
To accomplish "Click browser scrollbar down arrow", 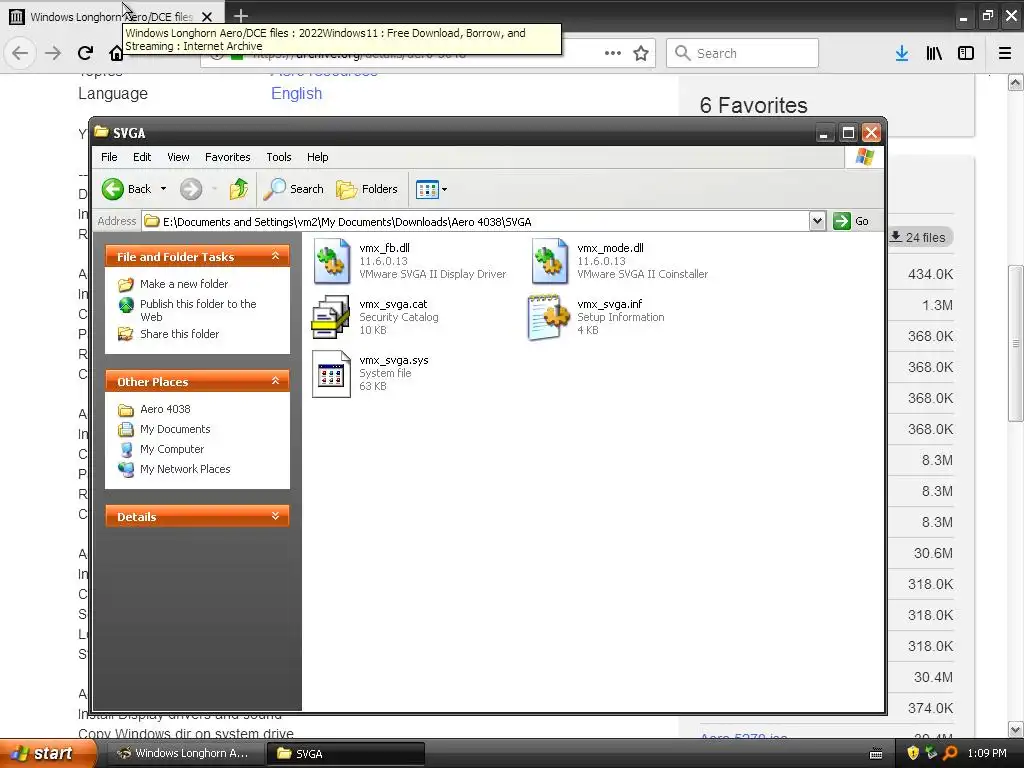I will (1016, 729).
